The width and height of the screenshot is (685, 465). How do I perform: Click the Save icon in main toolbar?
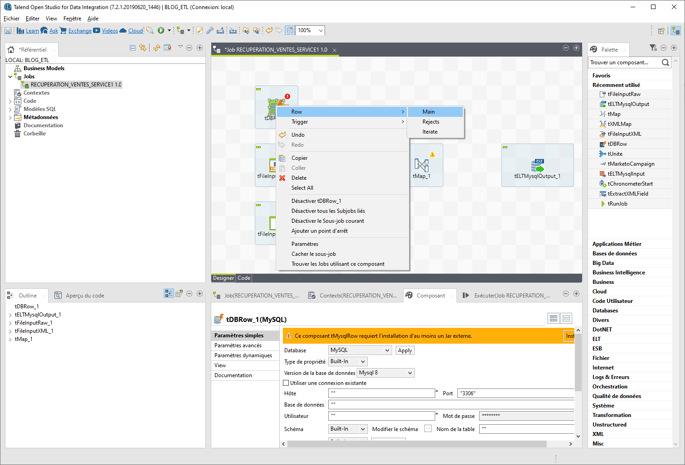coord(8,31)
